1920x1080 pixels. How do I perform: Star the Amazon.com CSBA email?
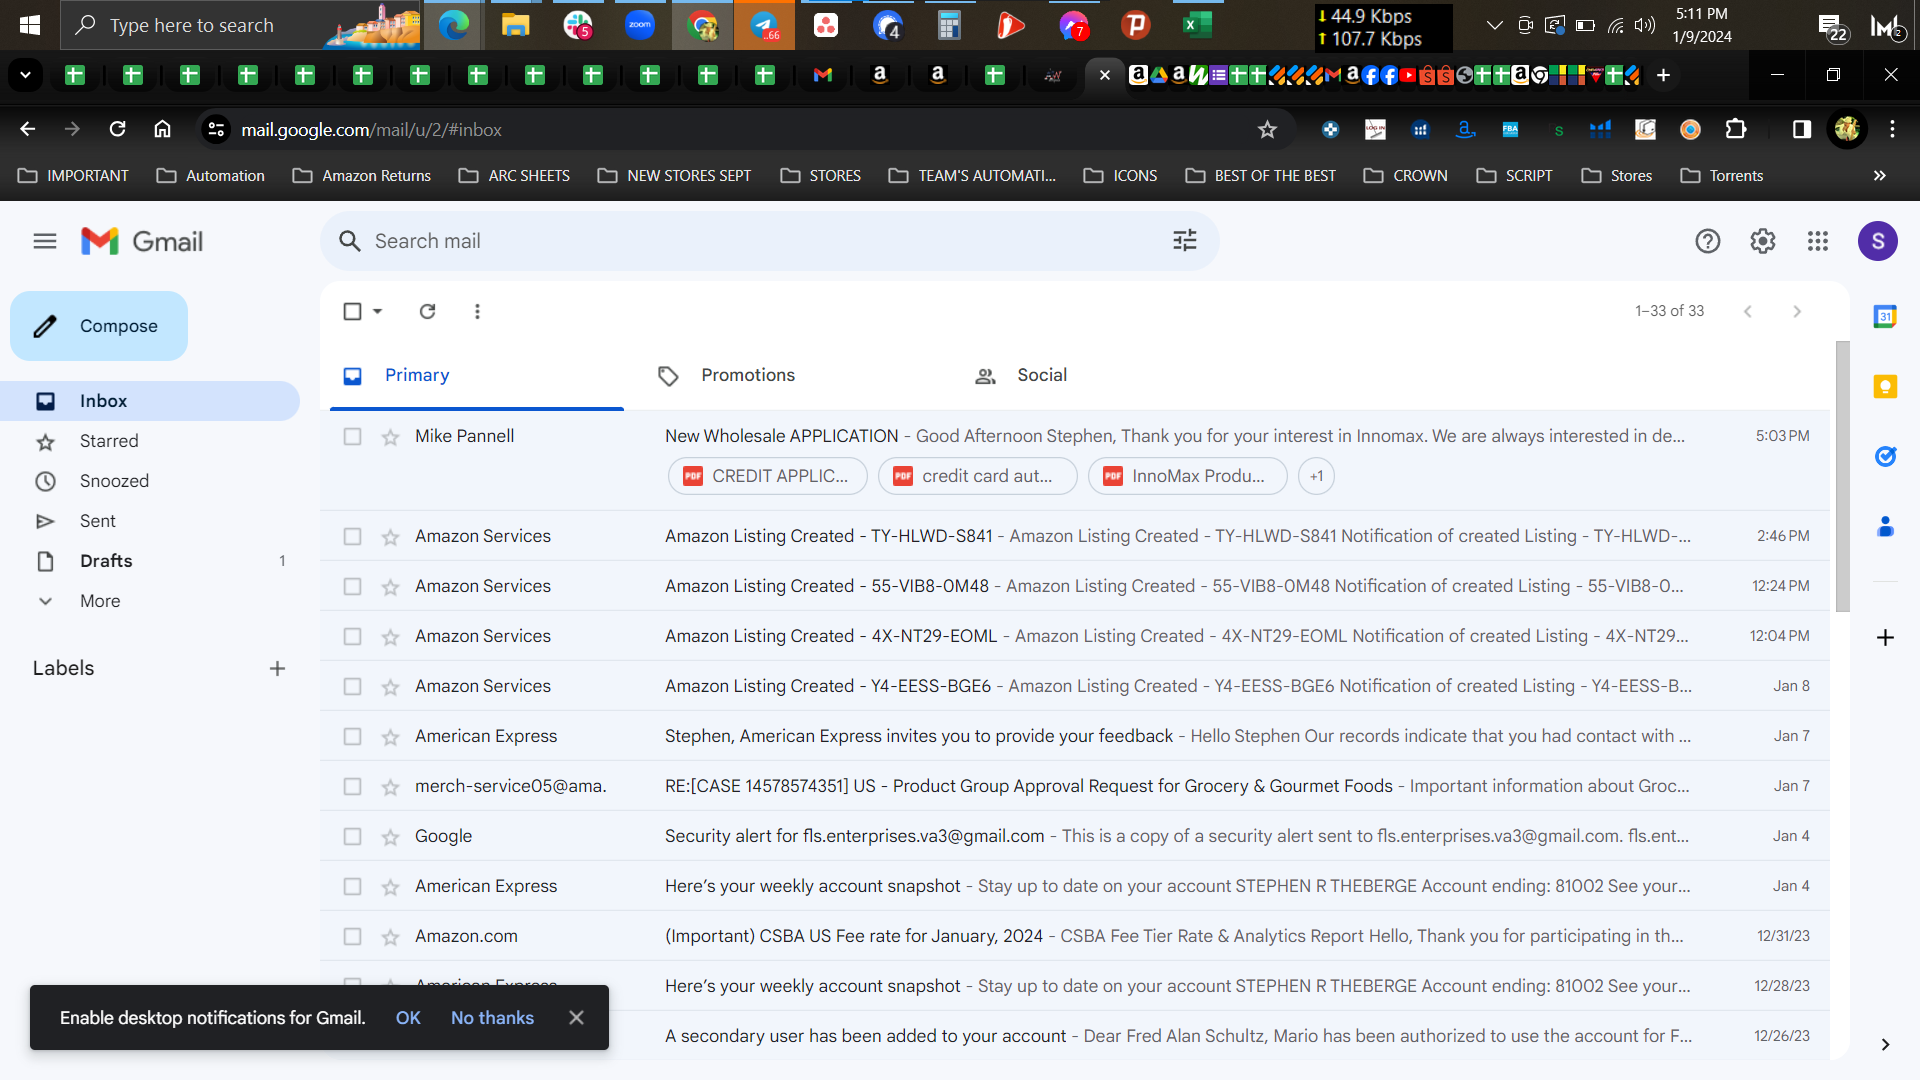[390, 937]
